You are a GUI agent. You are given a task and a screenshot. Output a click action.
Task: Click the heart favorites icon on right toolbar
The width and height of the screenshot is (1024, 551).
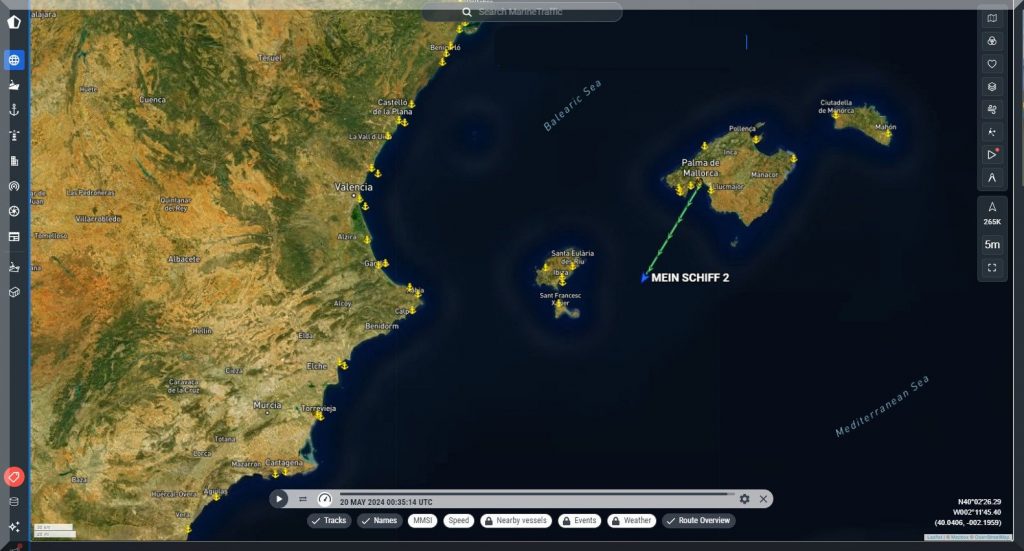[991, 64]
